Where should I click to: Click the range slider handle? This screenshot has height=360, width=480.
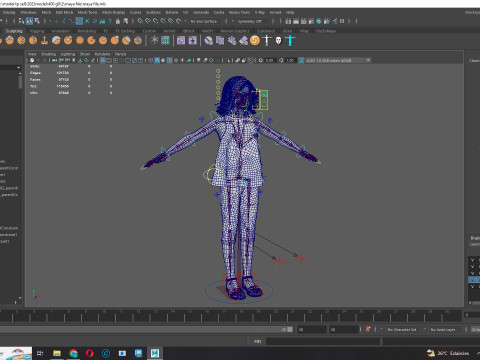coord(290,329)
